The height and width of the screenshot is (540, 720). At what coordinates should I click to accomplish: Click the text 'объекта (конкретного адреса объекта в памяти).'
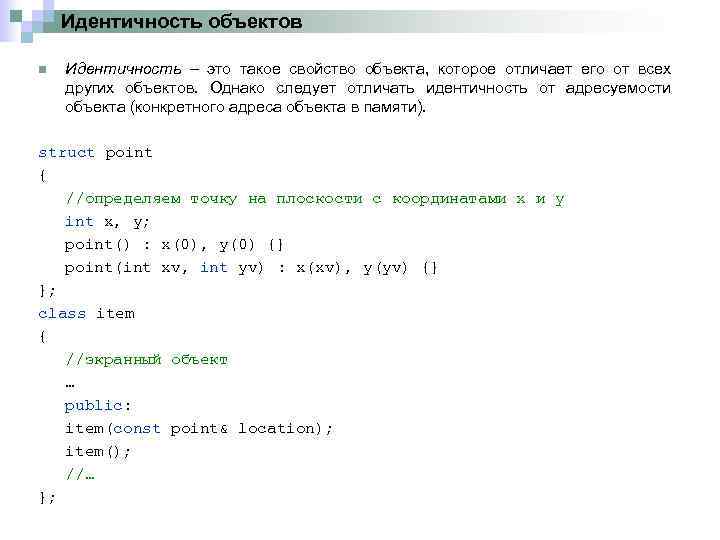246,107
